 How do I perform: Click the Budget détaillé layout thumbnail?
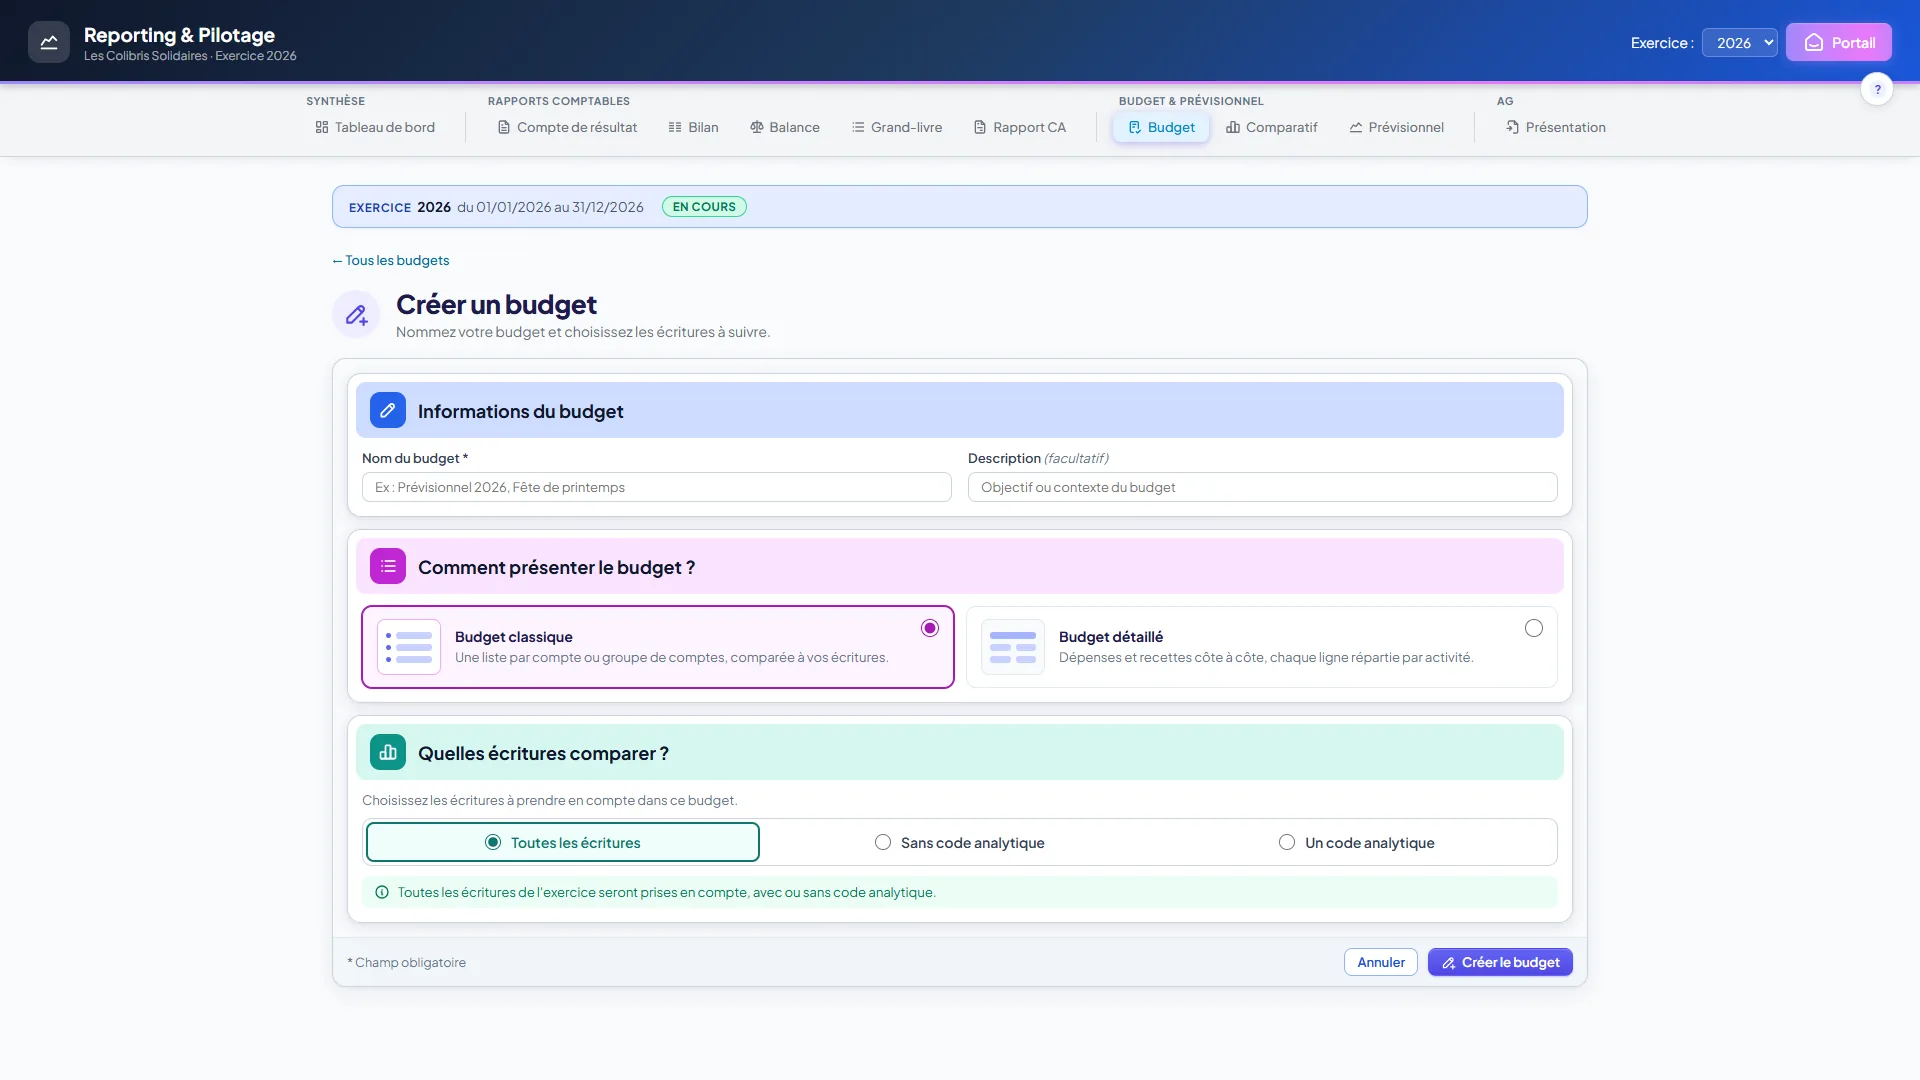pos(1013,647)
